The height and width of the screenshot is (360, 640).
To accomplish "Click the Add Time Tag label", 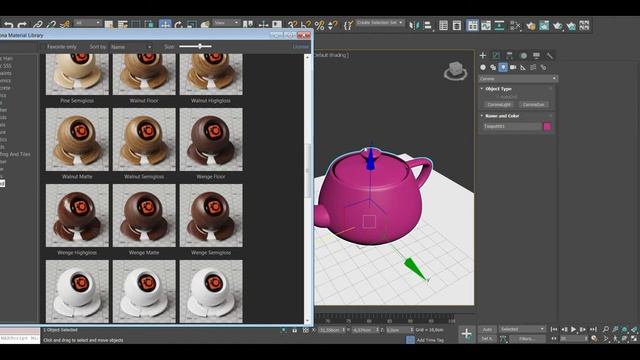I will [430, 340].
